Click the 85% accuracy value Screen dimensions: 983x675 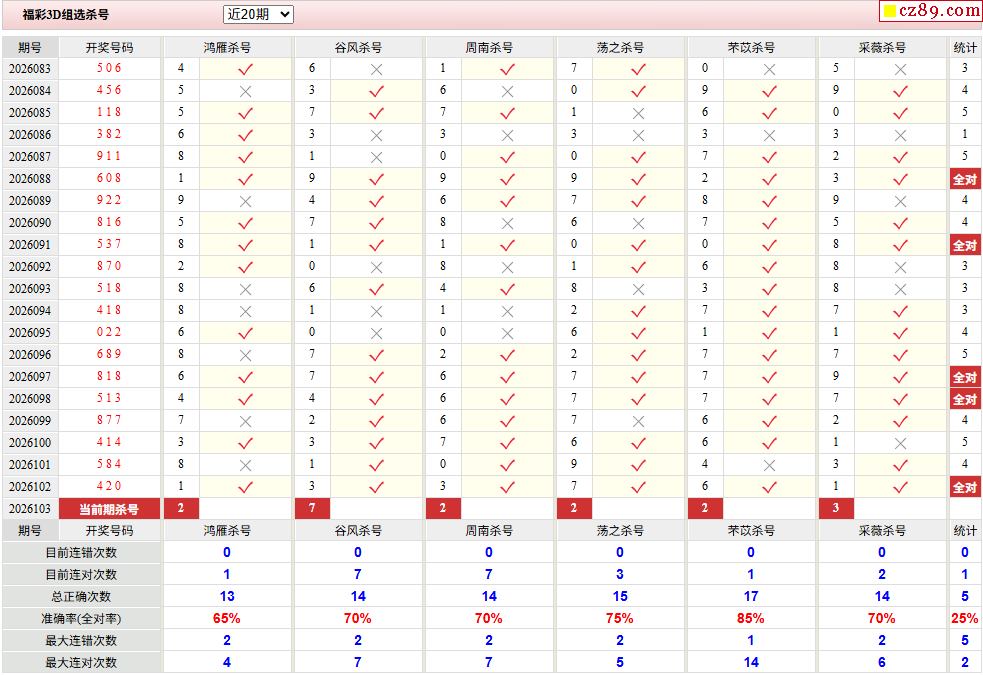pyautogui.click(x=750, y=619)
